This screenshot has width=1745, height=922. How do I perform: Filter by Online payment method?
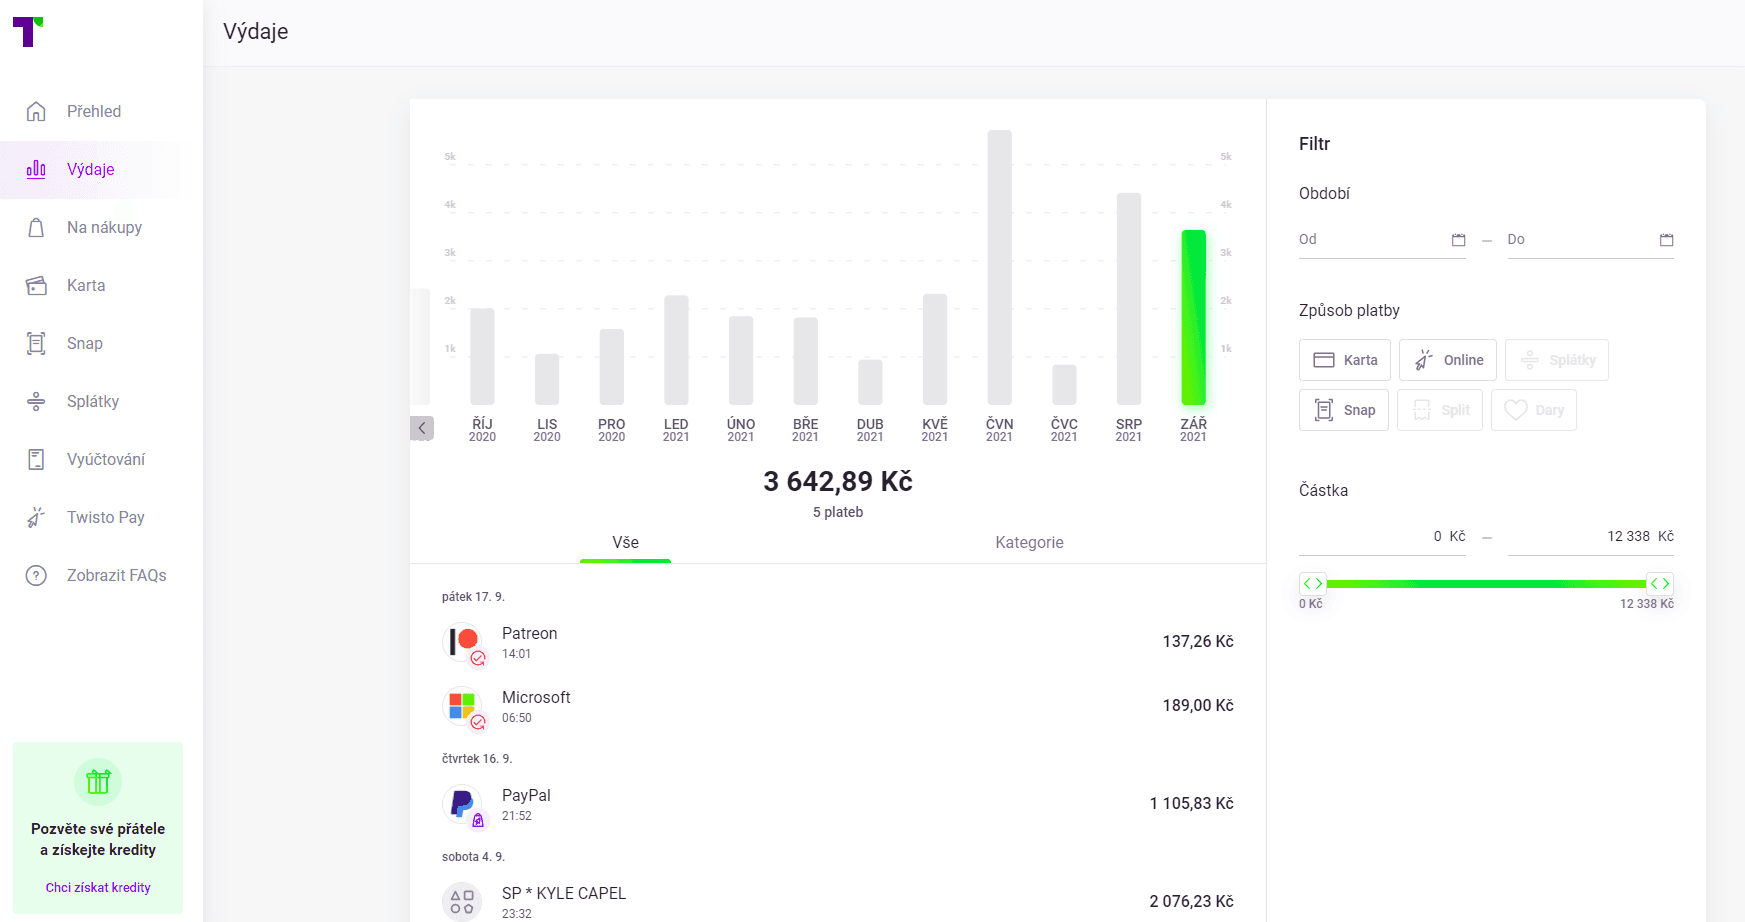click(1448, 360)
